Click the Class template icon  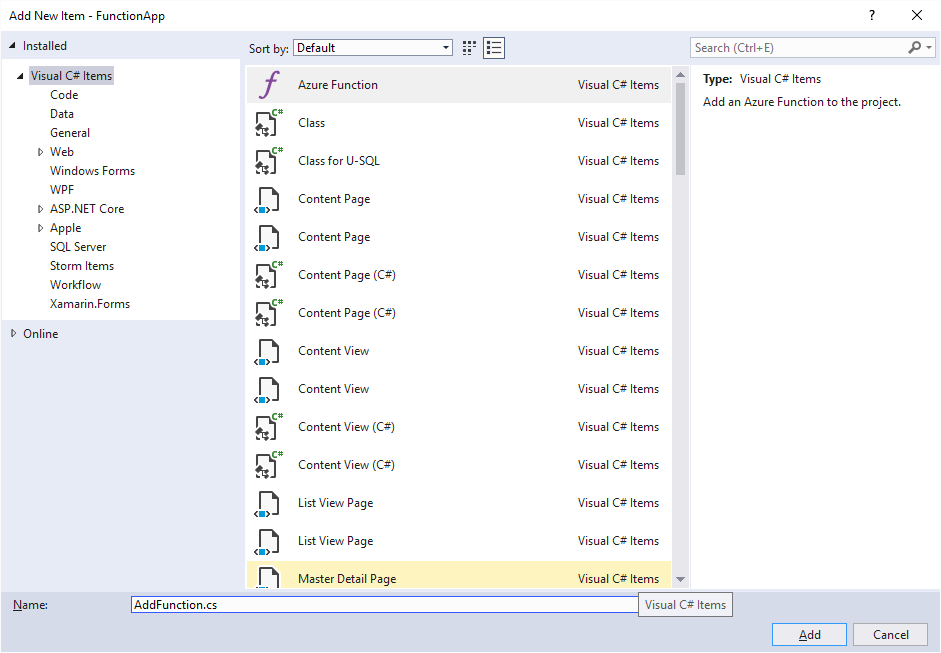click(x=268, y=122)
